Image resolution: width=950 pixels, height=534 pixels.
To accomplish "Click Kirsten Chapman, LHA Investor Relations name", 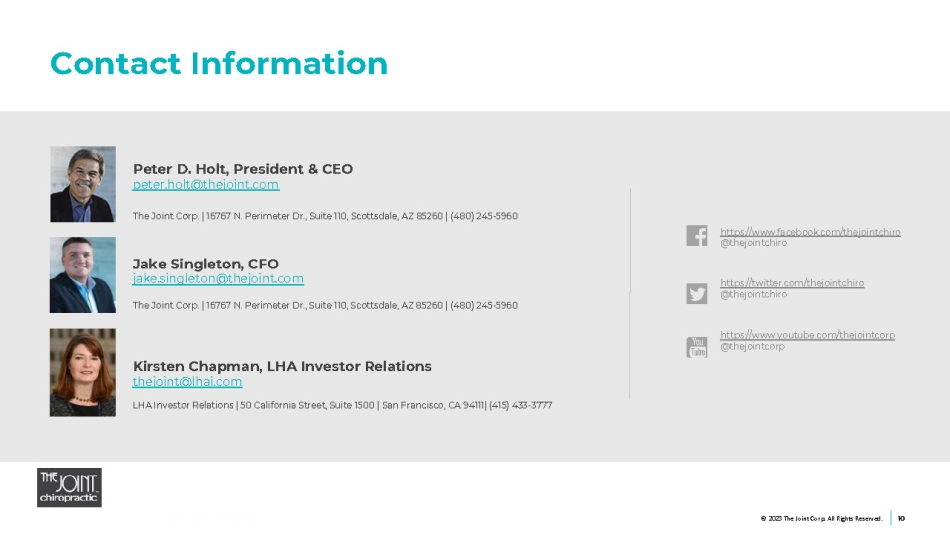I will point(282,366).
